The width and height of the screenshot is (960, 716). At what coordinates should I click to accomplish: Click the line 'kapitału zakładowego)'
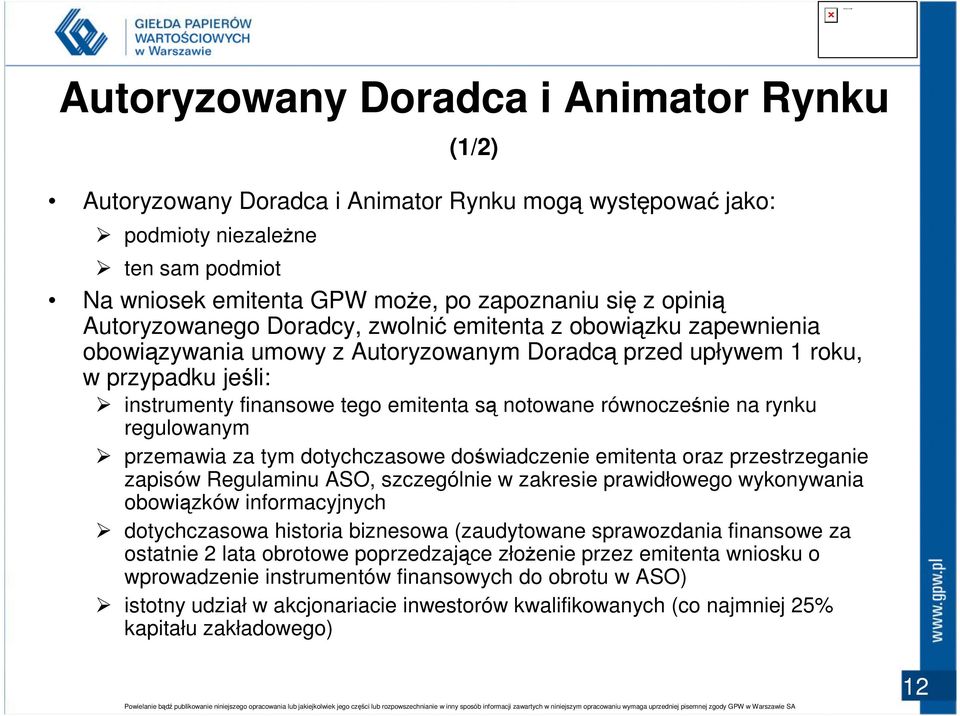coord(228,628)
